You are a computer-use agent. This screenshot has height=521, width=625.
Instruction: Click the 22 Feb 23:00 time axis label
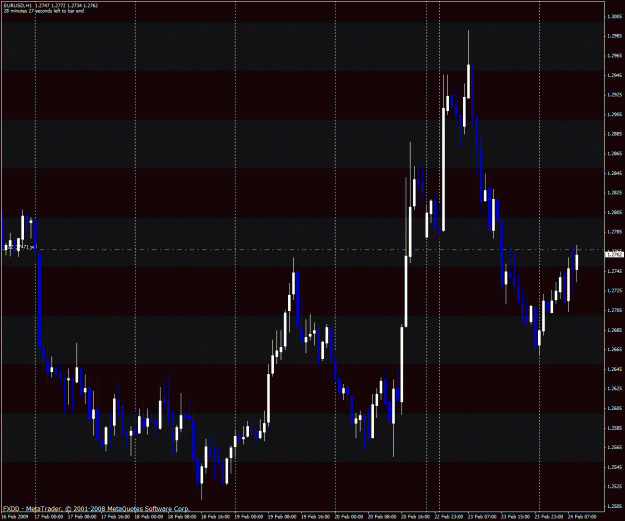[449, 517]
